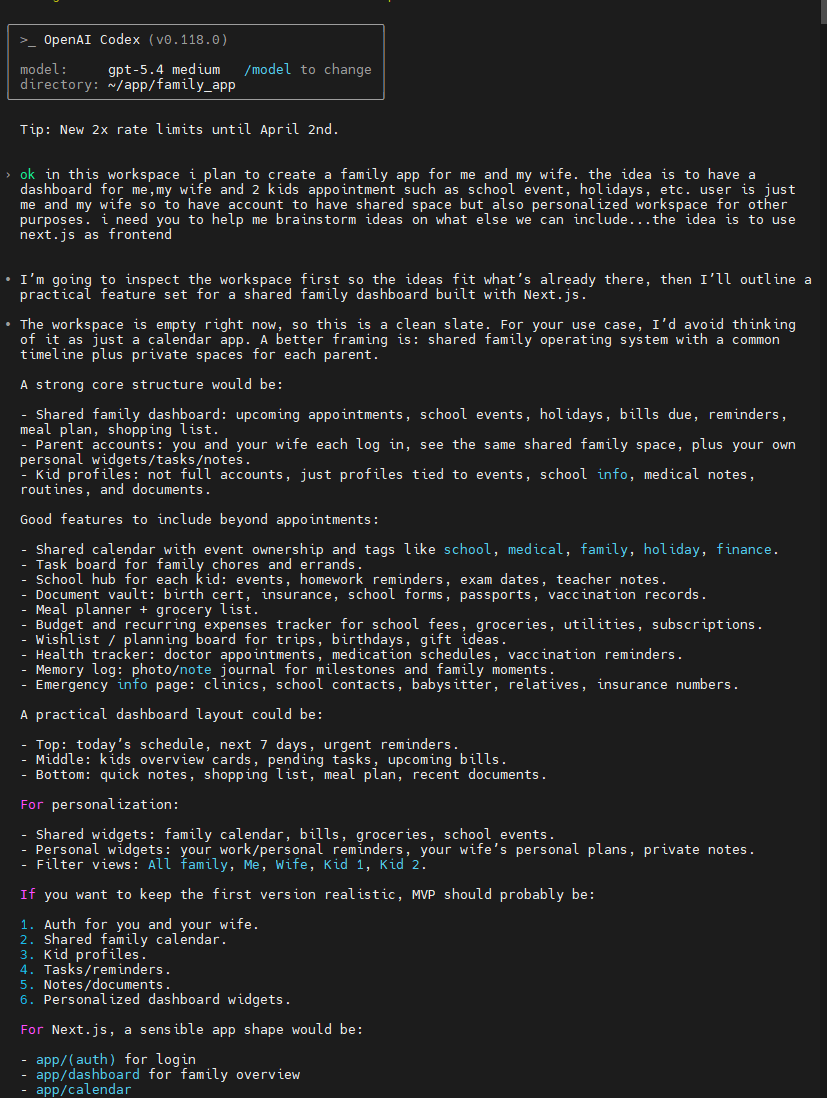Click the ~/app/family_app directory path
827x1098 pixels.
[172, 85]
